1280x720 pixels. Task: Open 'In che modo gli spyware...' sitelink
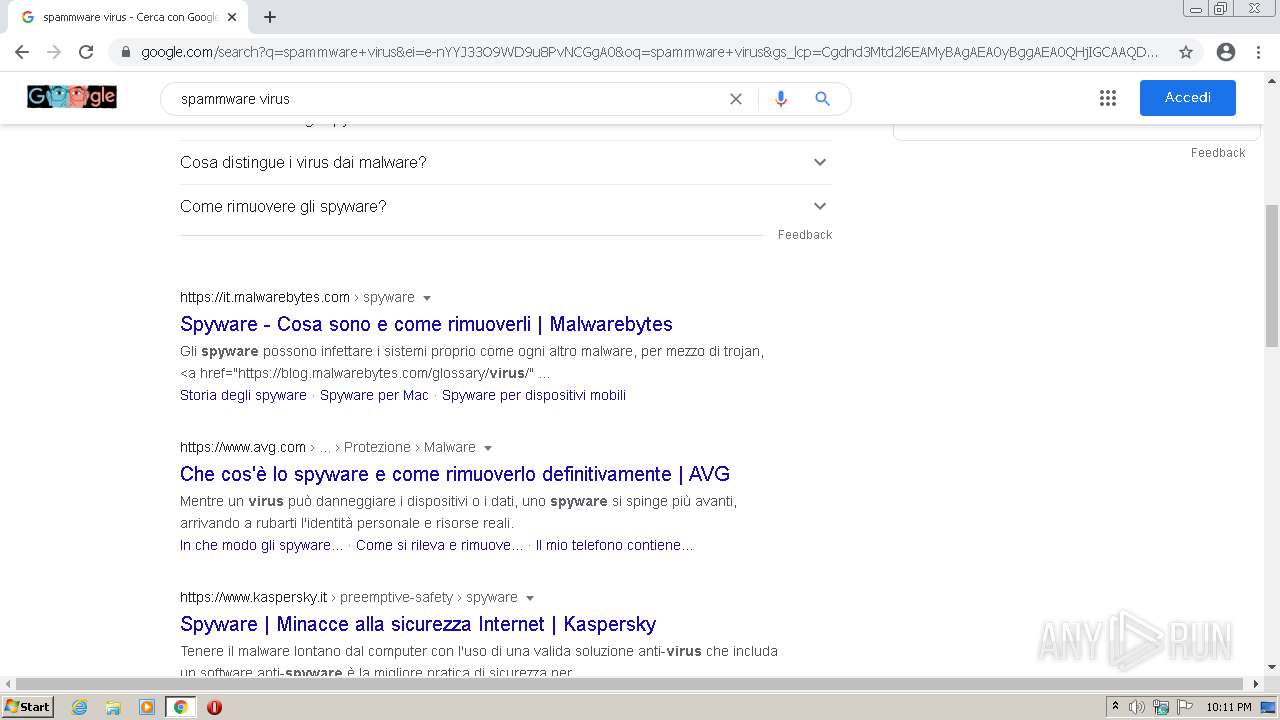tap(261, 545)
